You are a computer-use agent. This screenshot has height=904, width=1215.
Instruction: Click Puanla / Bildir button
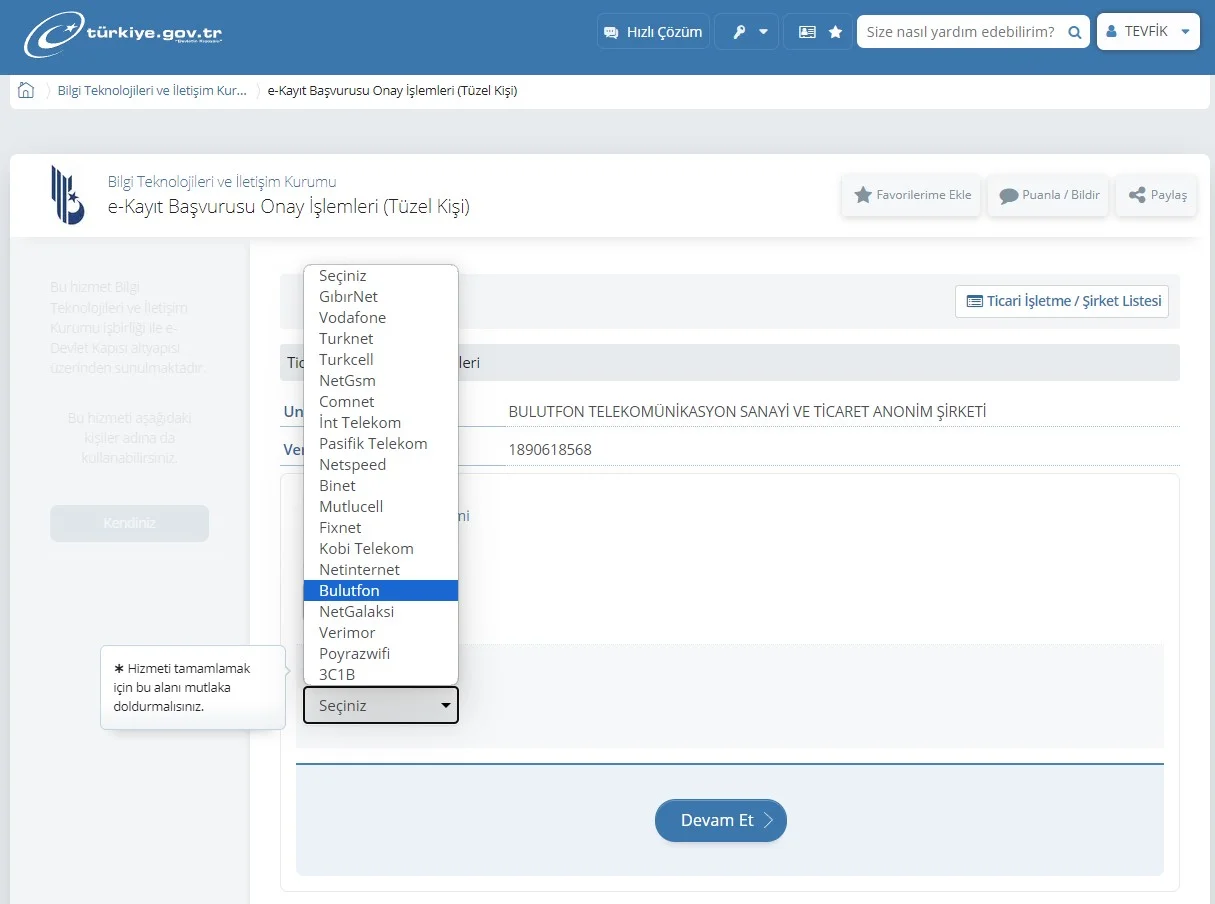tap(1049, 195)
